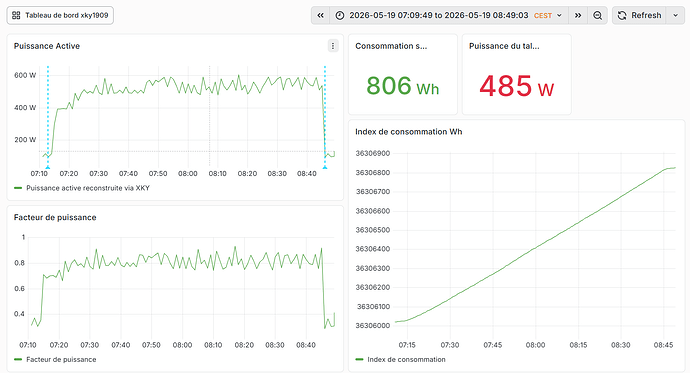Open the time range picker
The height and width of the screenshot is (373, 690).
[x=449, y=15]
